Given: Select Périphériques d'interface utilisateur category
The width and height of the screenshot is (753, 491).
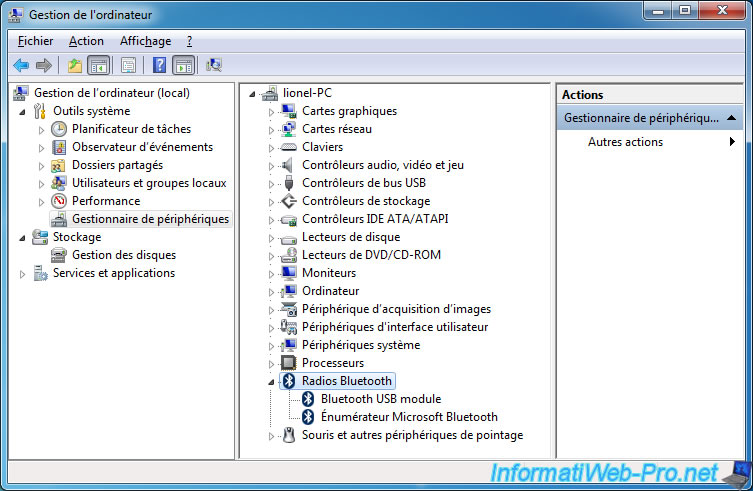Looking at the screenshot, I should coord(395,327).
